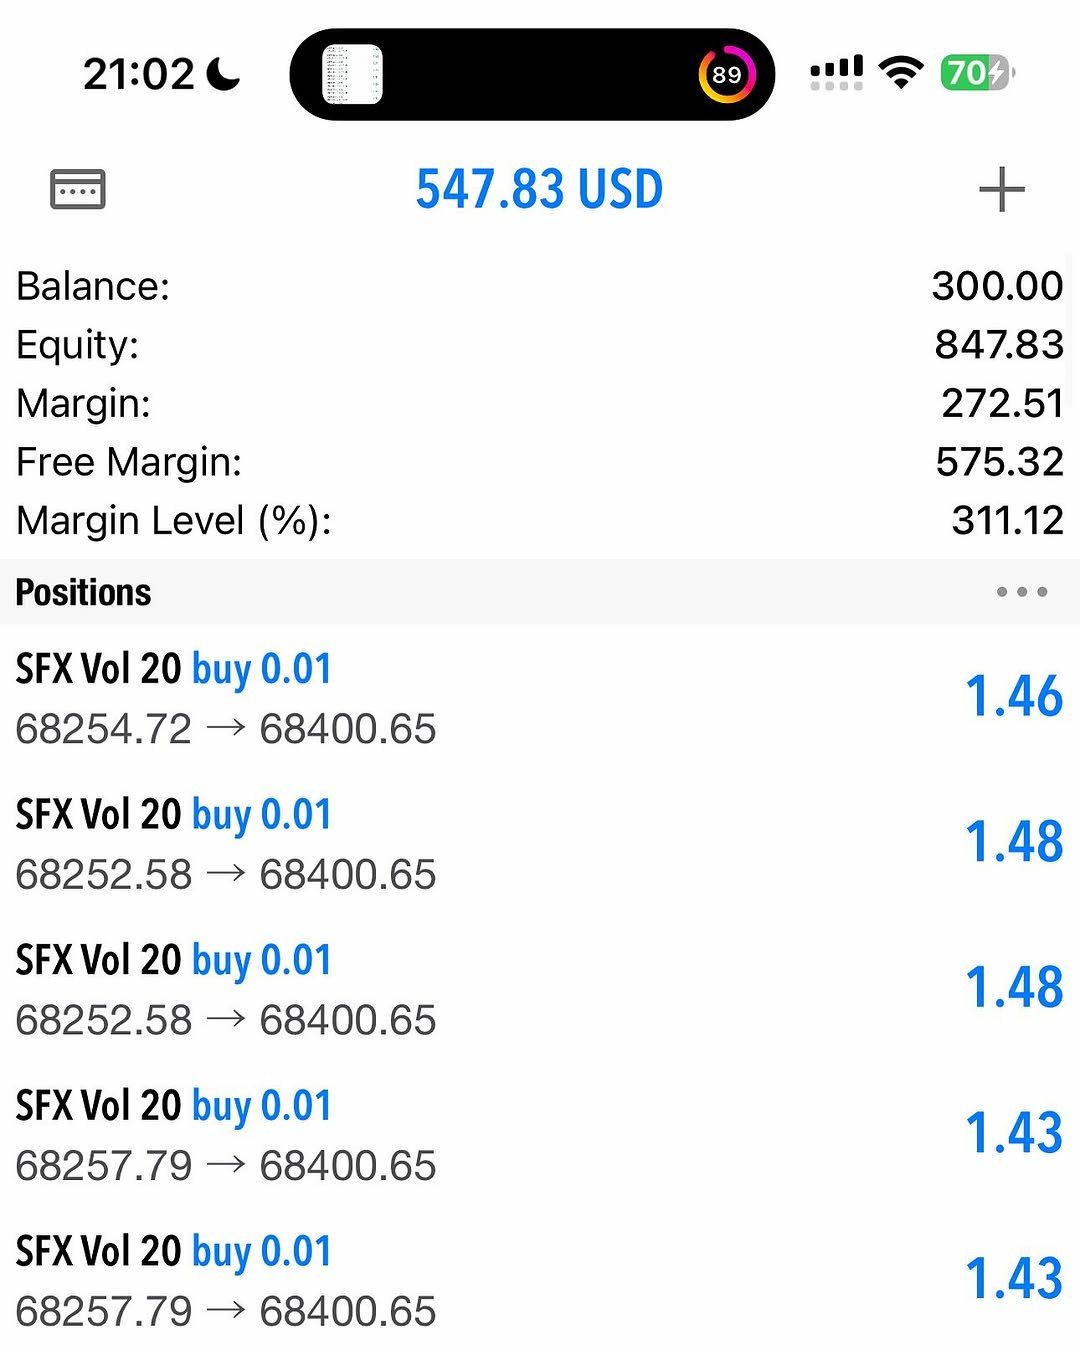Viewport: 1080px width, 1350px height.
Task: Tap the moon focus icon beside the time
Action: tap(223, 74)
